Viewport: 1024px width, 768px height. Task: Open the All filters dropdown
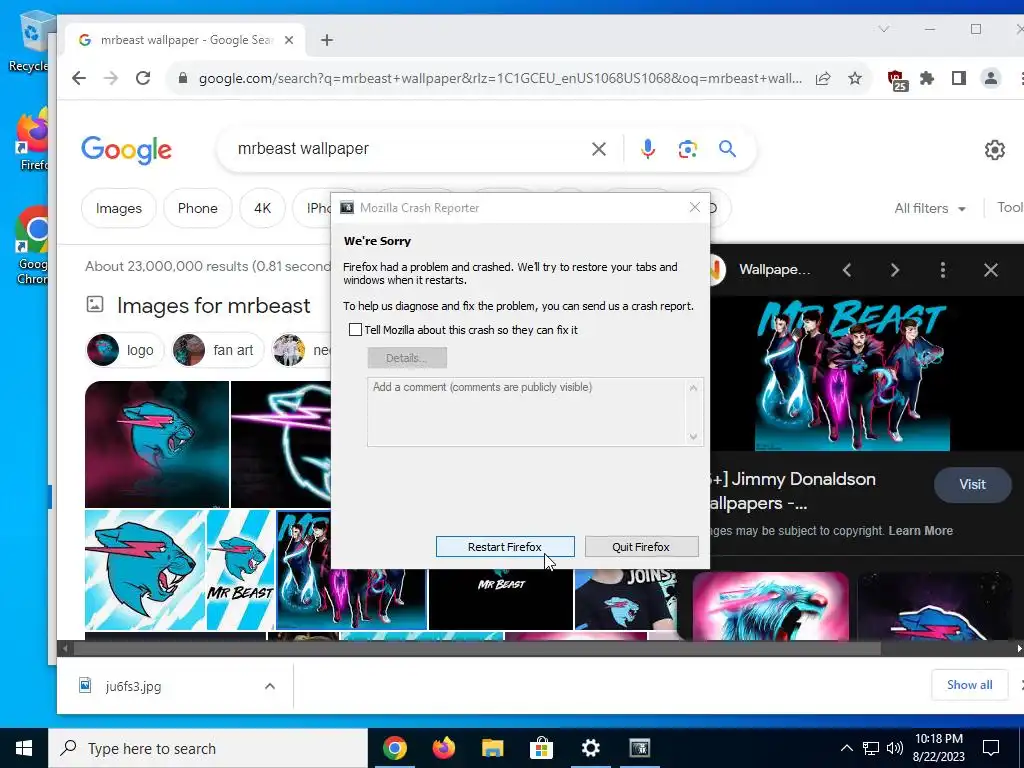(930, 208)
